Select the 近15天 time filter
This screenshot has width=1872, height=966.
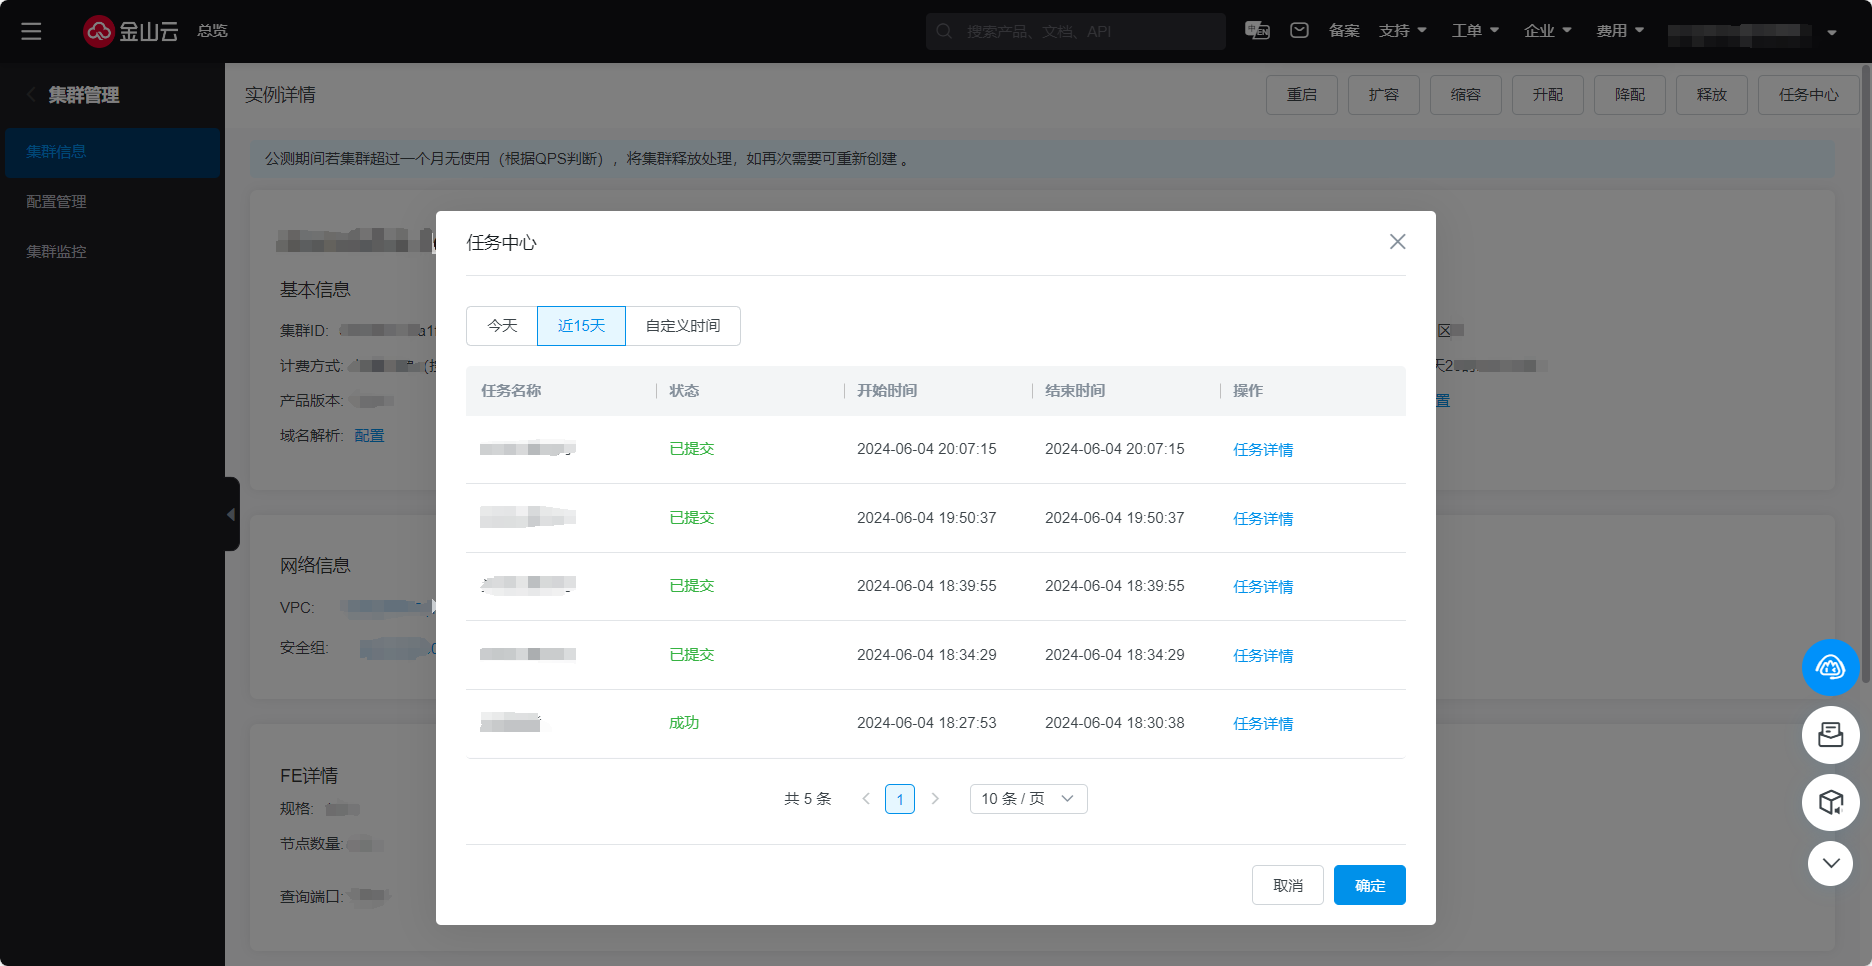[x=581, y=326]
